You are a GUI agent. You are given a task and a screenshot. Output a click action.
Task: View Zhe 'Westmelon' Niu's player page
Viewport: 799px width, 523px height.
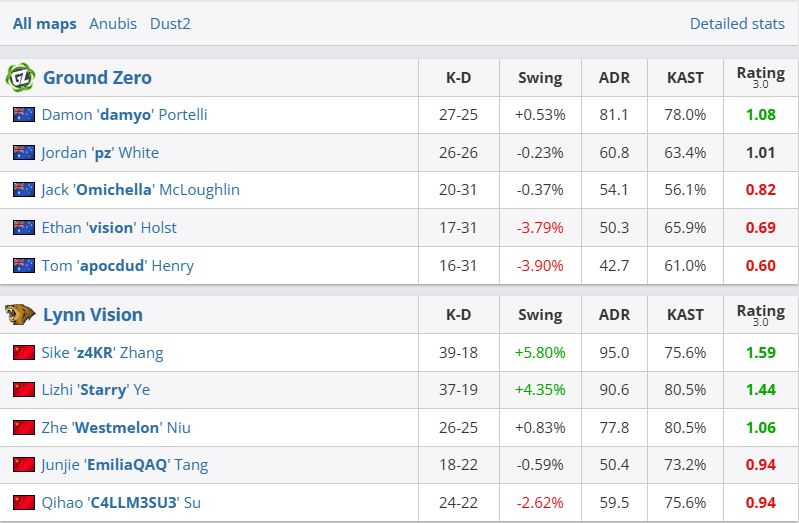[x=116, y=428]
